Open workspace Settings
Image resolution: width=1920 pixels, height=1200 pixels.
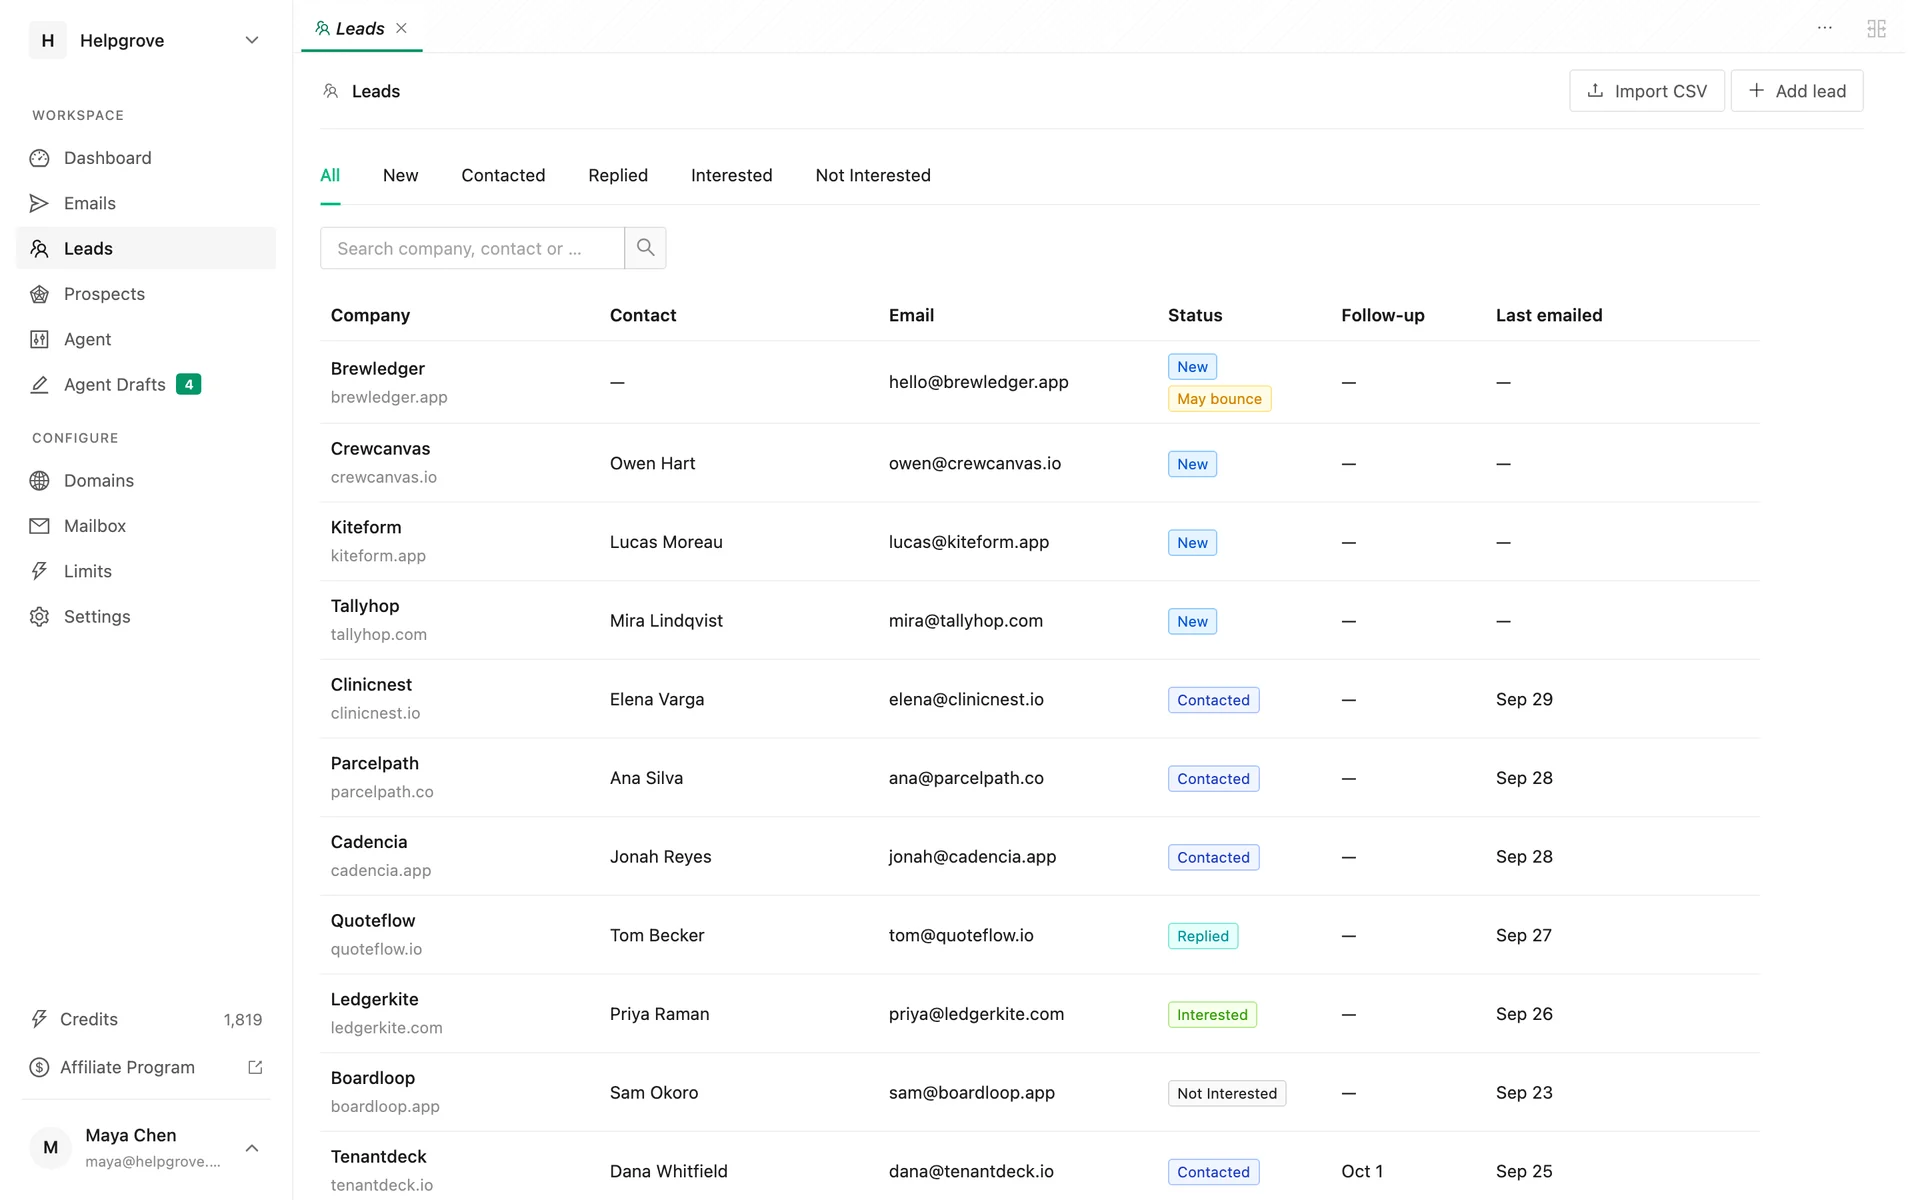146,616
